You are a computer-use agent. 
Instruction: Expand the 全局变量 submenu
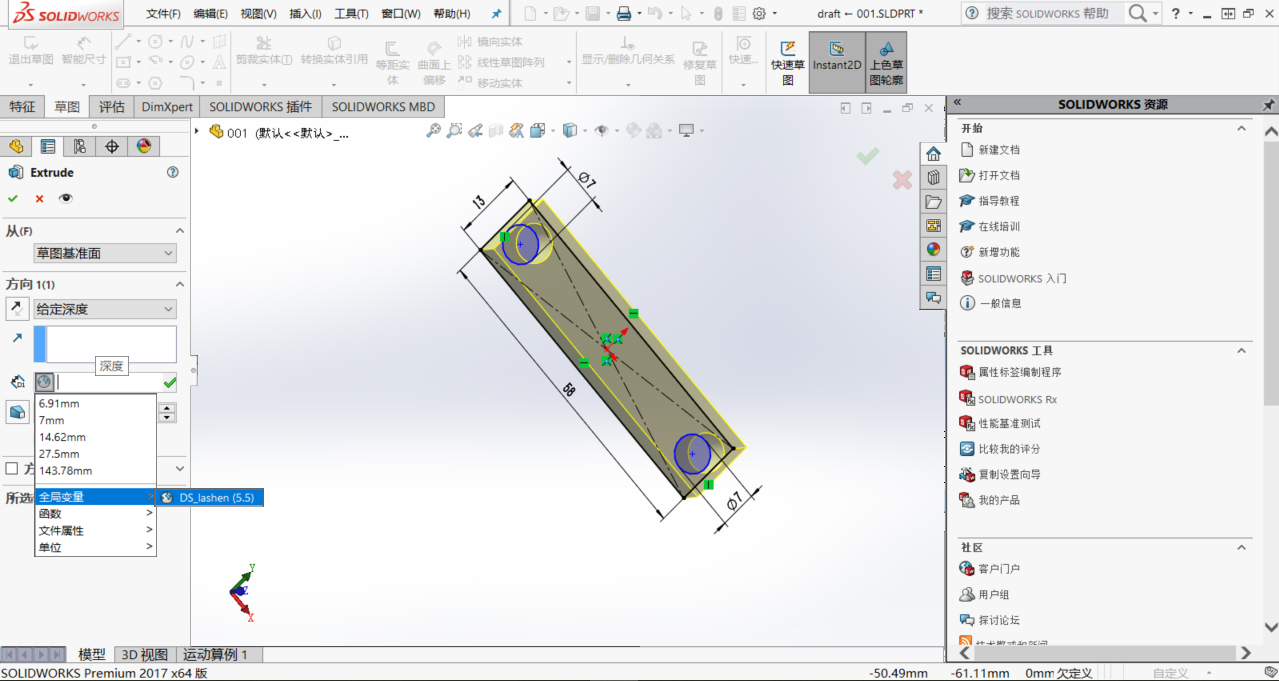[93, 496]
